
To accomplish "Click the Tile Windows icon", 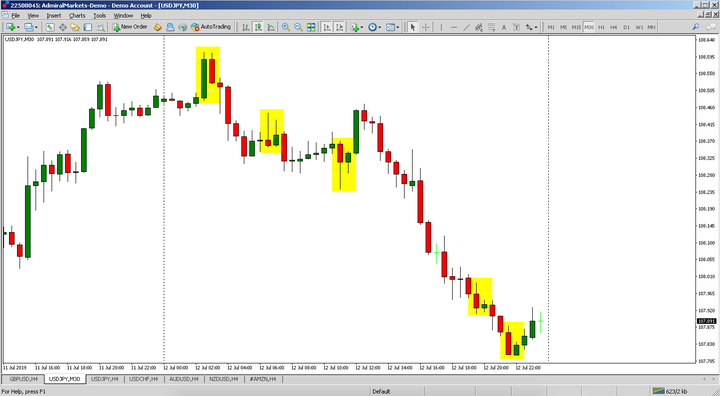I will (311, 27).
